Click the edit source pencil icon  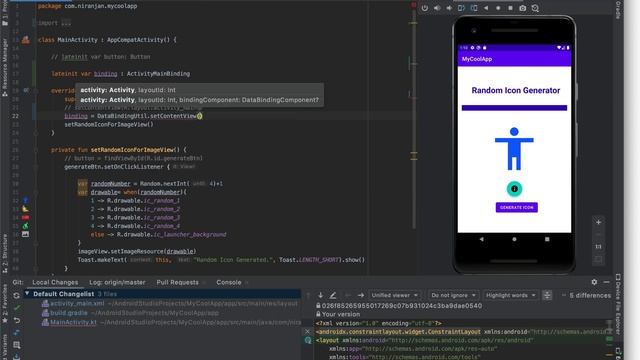pyautogui.click(x=333, y=295)
